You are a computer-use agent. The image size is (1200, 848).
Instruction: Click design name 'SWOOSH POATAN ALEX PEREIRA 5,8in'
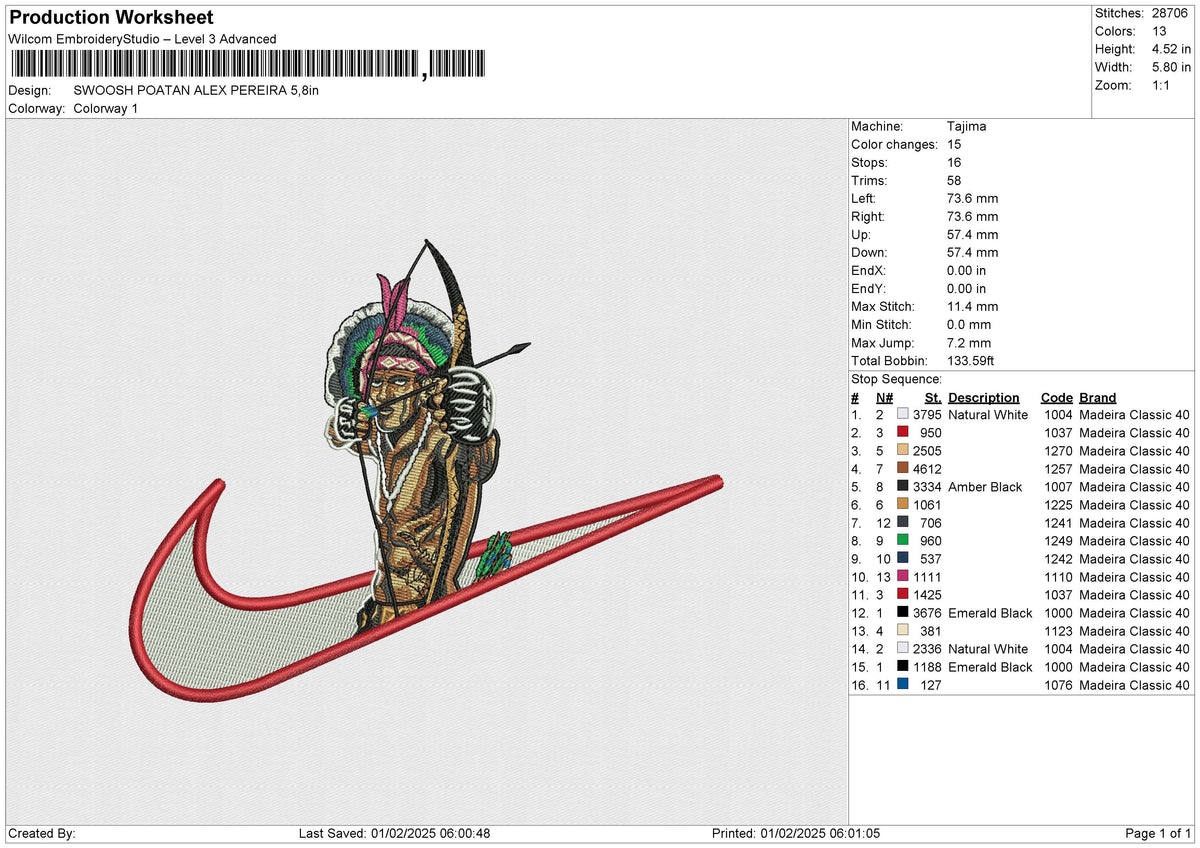(x=196, y=90)
